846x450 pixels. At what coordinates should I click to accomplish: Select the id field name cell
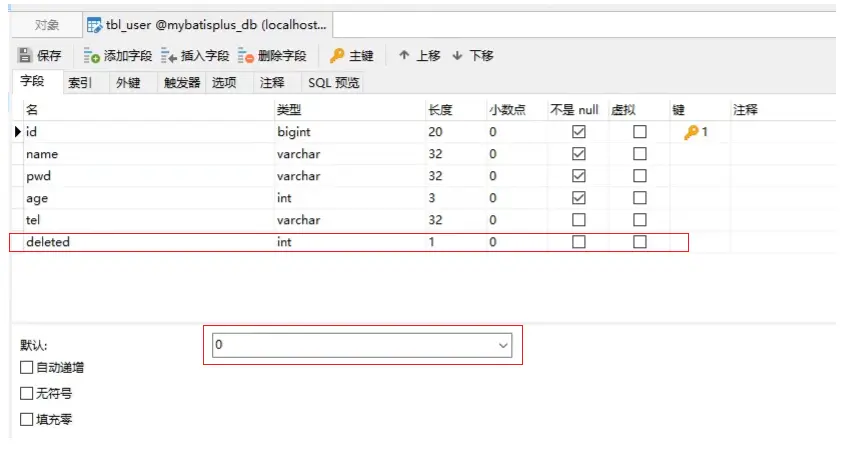pos(148,132)
